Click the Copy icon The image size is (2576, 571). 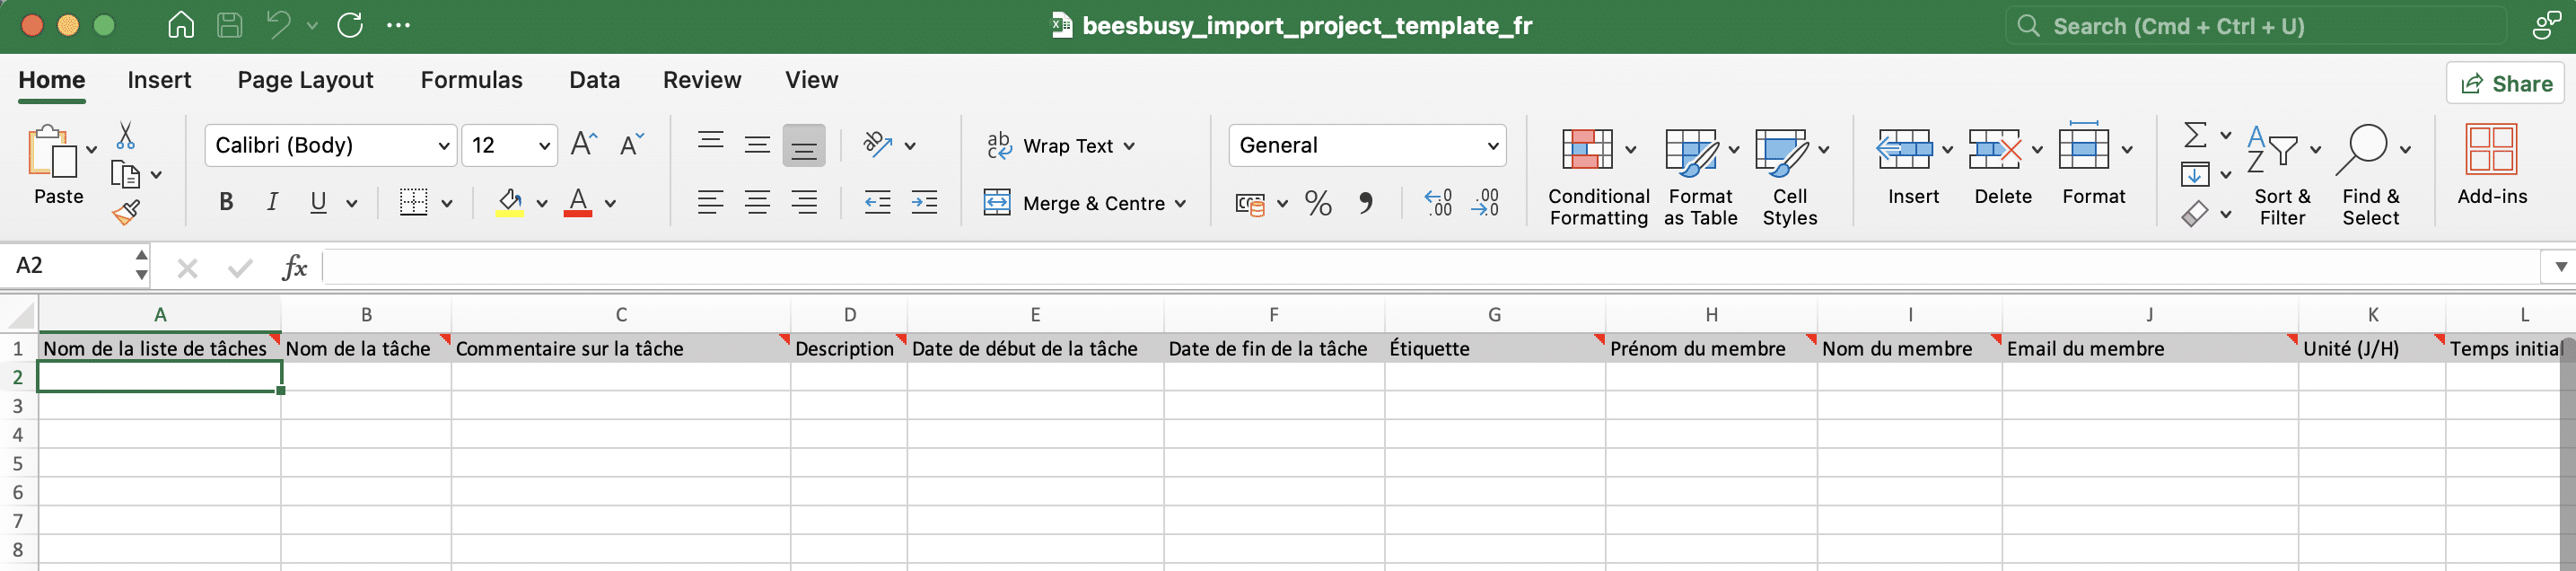[125, 174]
